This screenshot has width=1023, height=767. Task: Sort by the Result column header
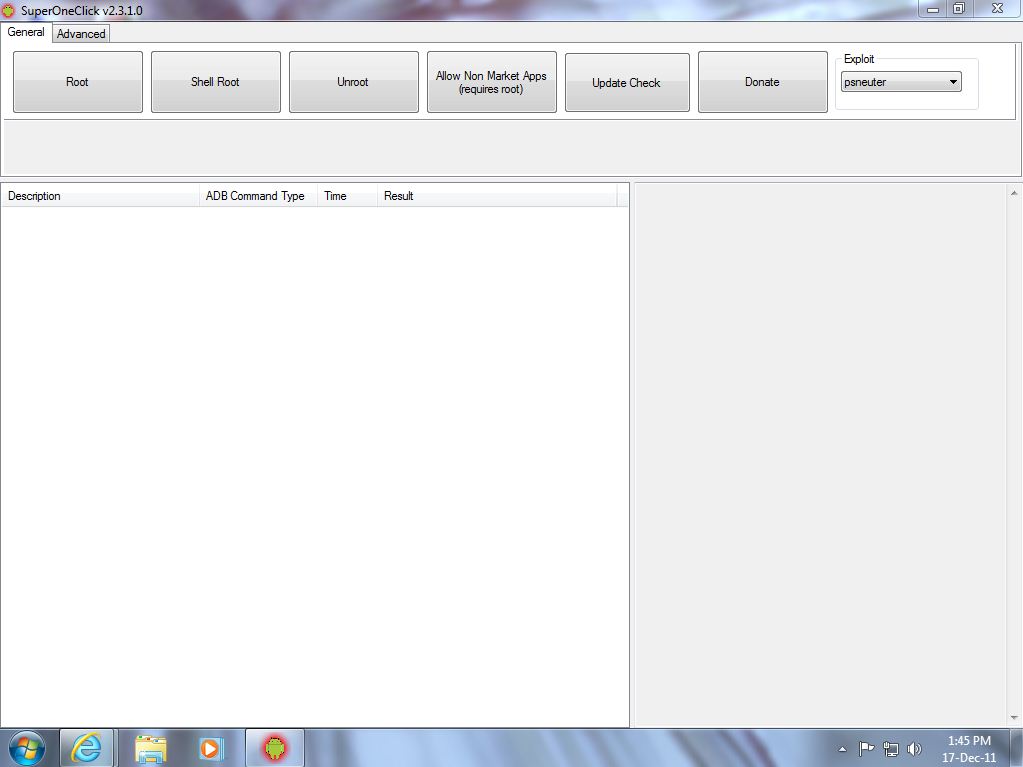497,196
